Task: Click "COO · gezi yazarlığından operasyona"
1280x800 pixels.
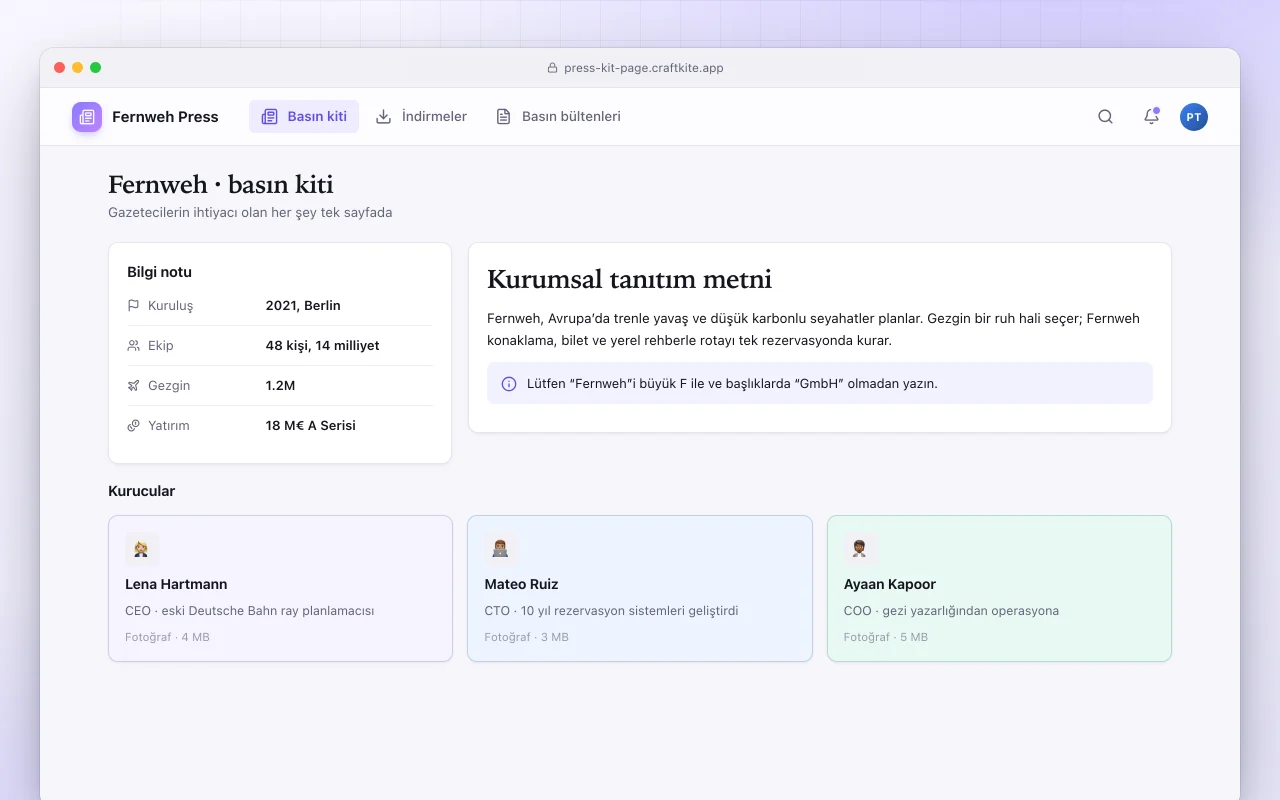Action: [x=951, y=611]
